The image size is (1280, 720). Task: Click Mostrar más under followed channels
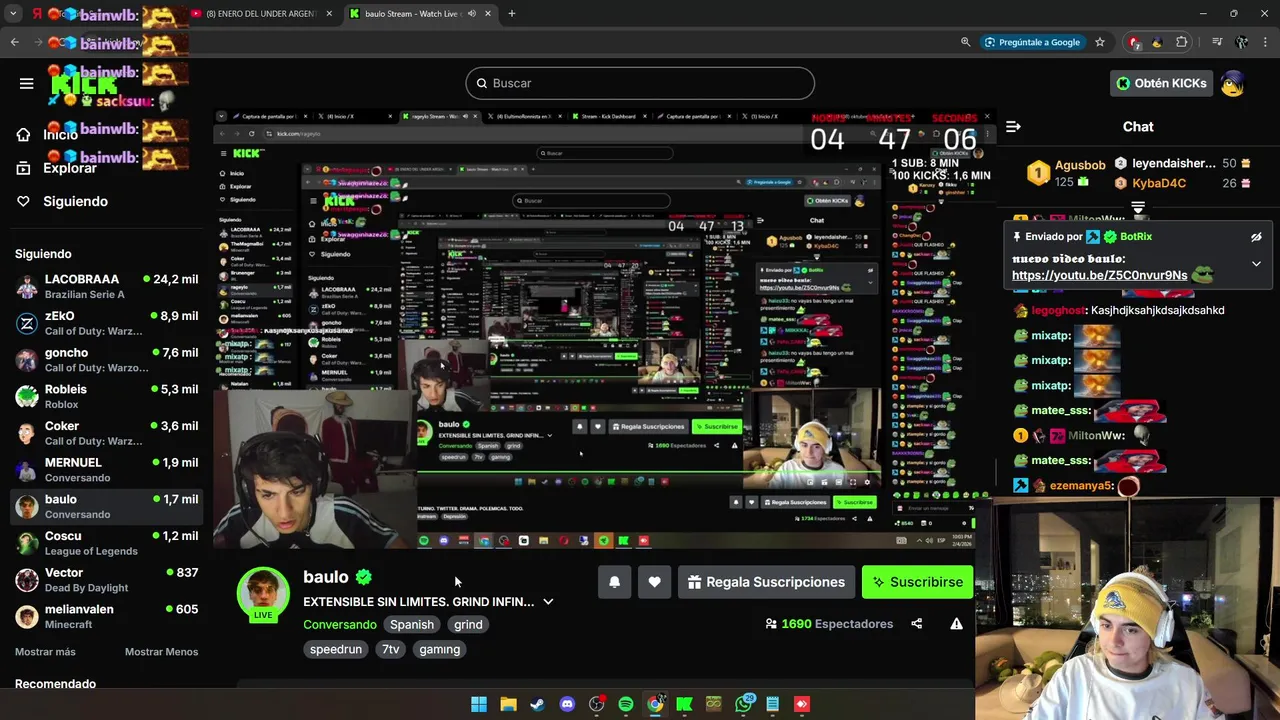pyautogui.click(x=45, y=652)
